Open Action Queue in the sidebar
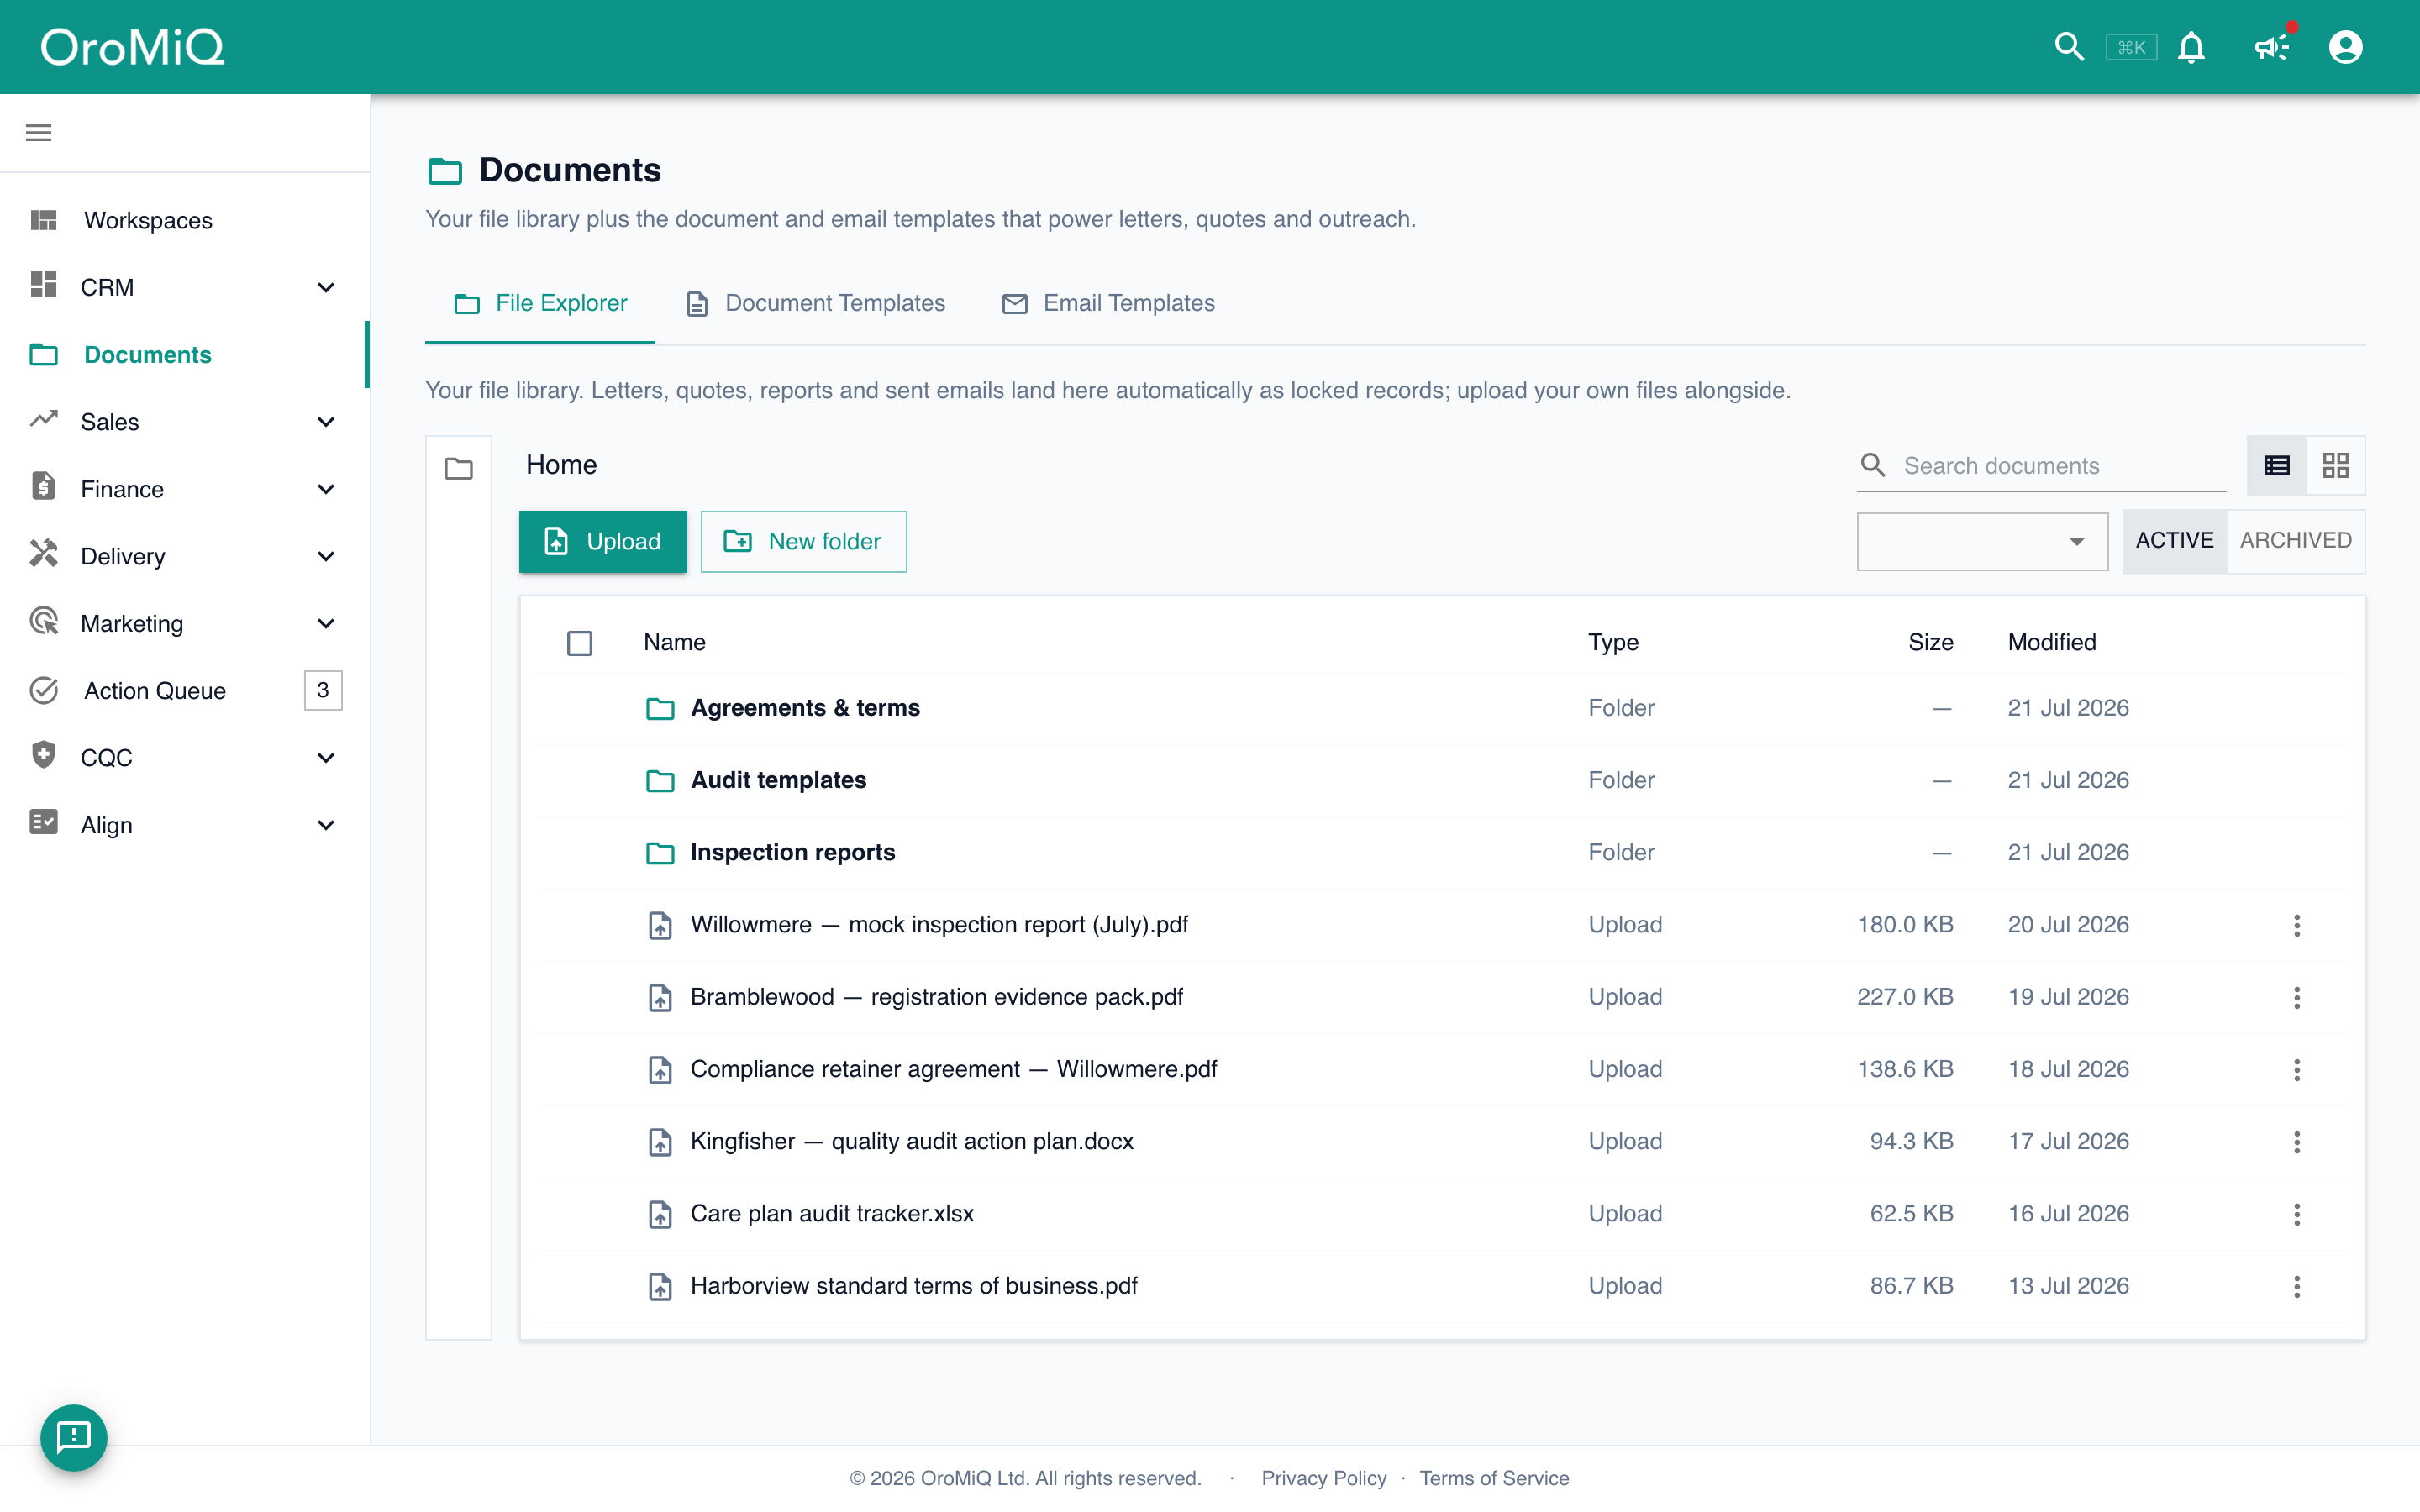 tap(185, 690)
